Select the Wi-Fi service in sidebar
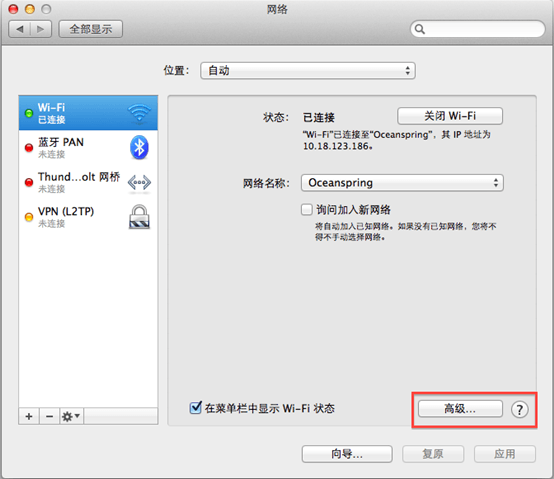The width and height of the screenshot is (554, 479). pyautogui.click(x=88, y=113)
